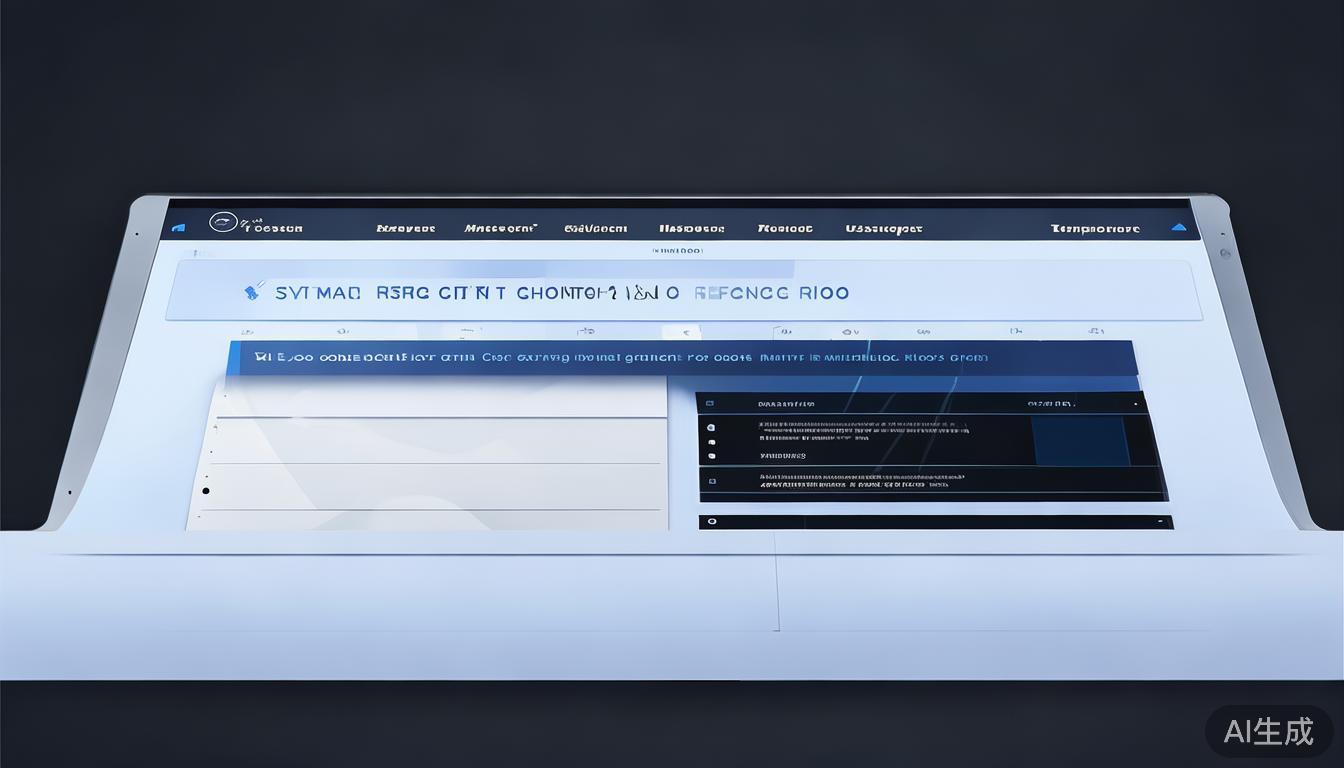Click the dash icon on bottom dark bar
Image resolution: width=1344 pixels, height=768 pixels.
1160,521
